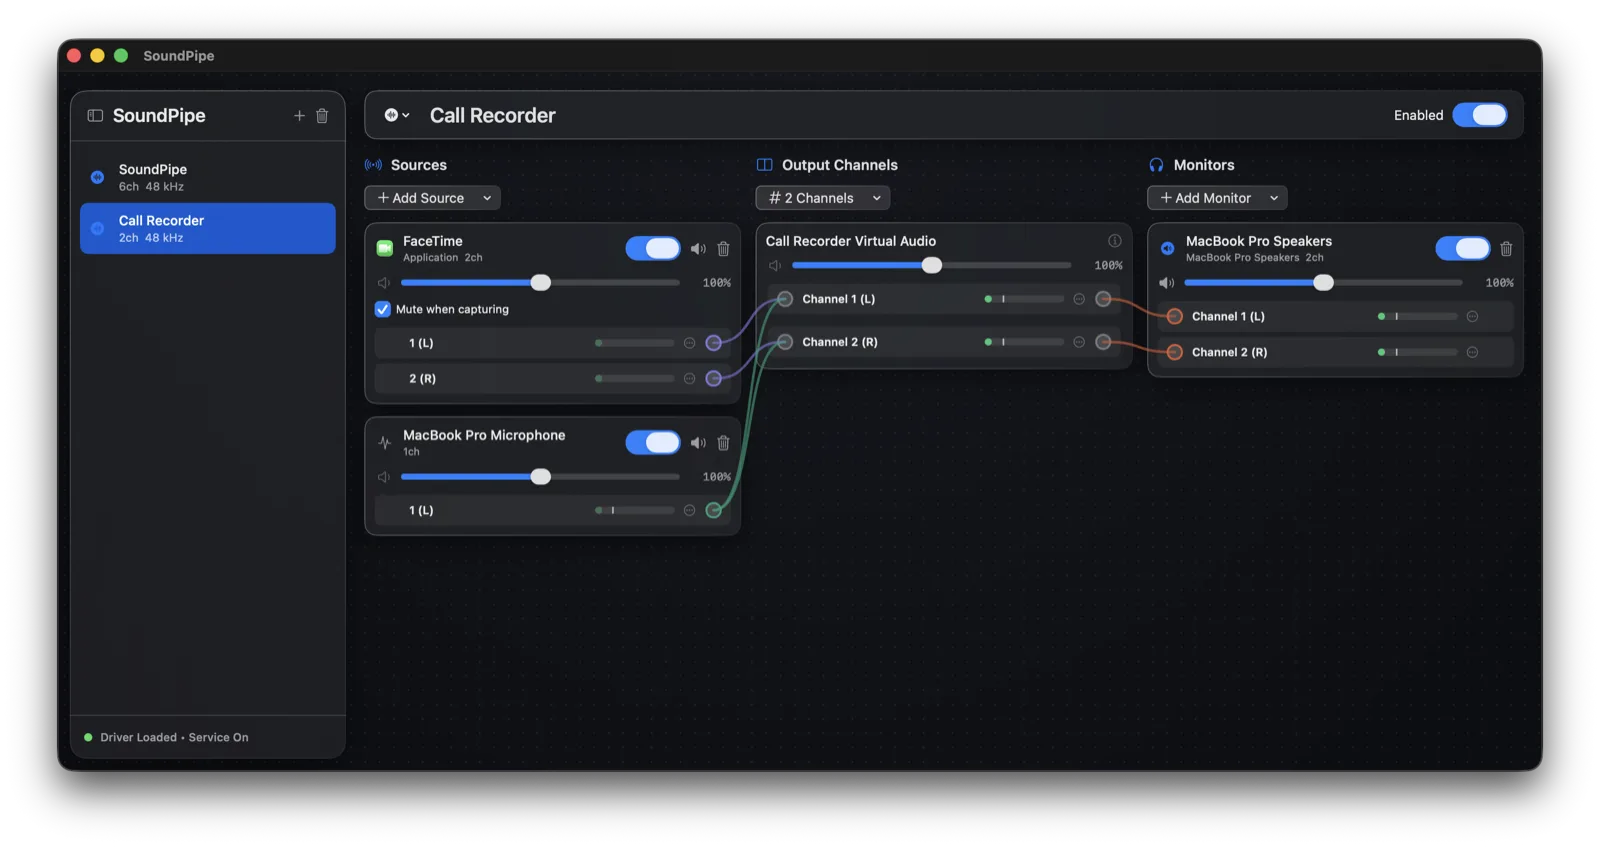The height and width of the screenshot is (847, 1600).
Task: Disable the Call Recorder Enabled switch
Action: tap(1480, 115)
